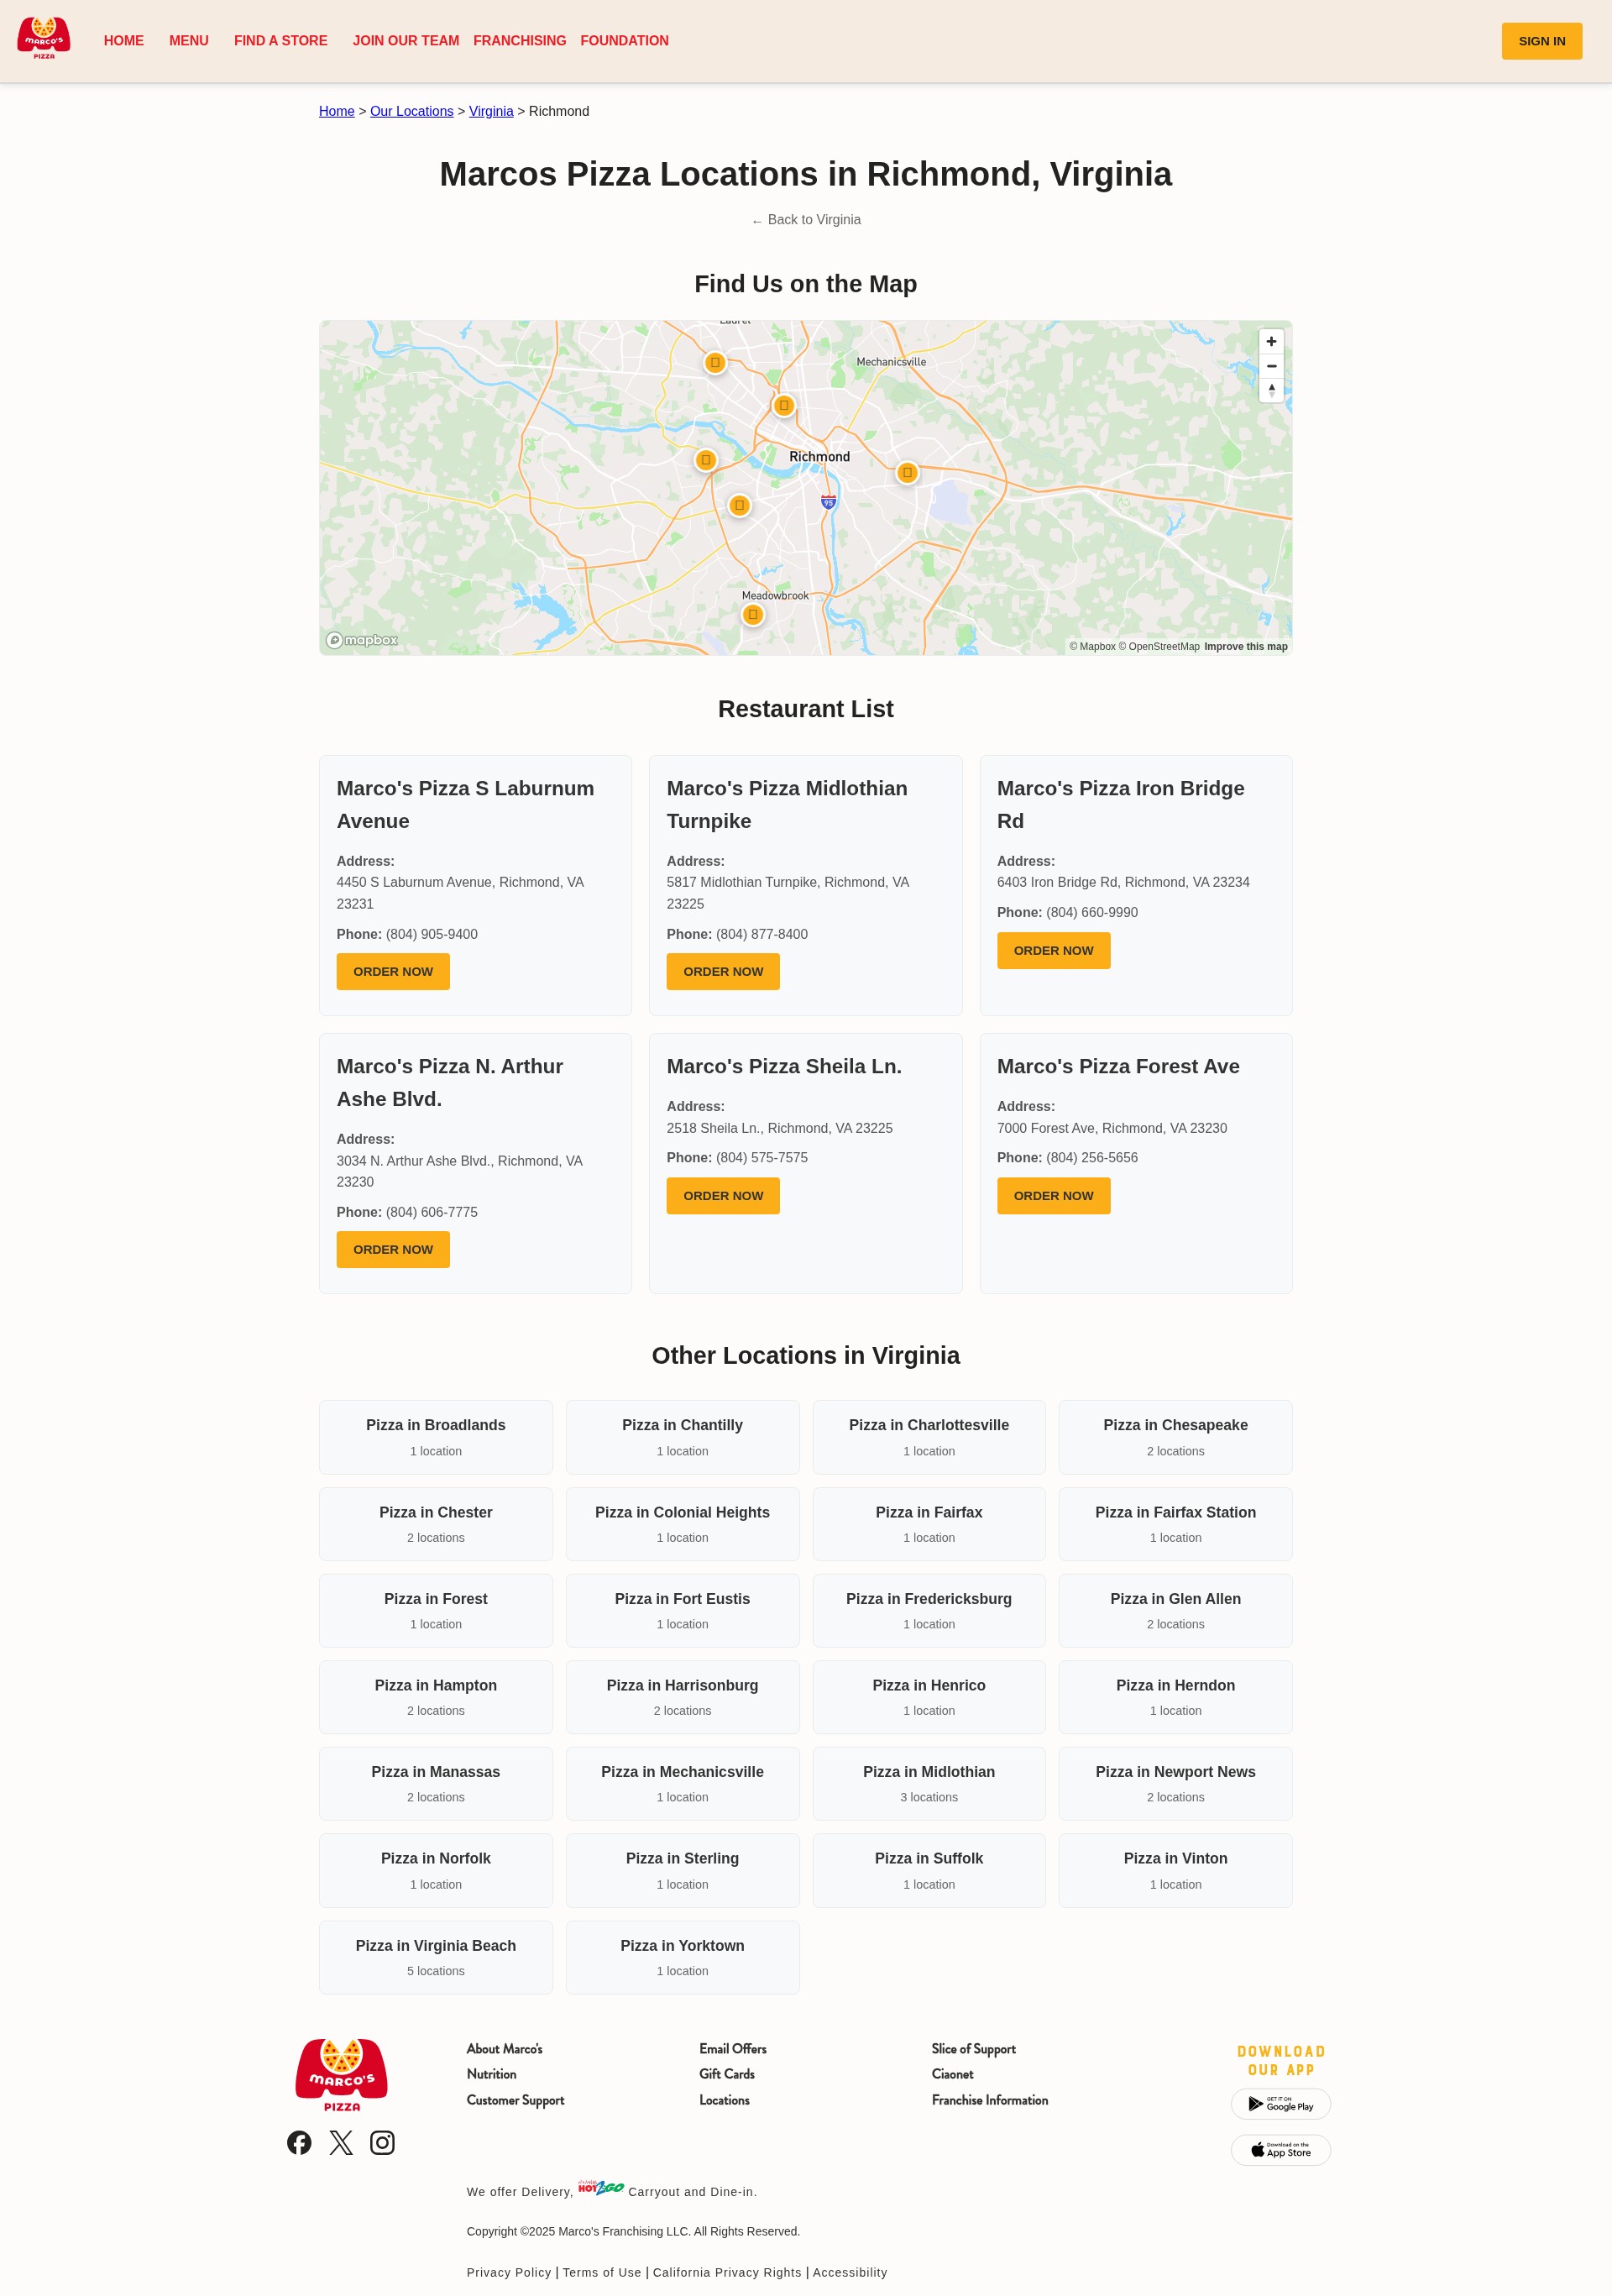Open the Mapbox logo link
The width and height of the screenshot is (1612, 2296).
pos(362,640)
